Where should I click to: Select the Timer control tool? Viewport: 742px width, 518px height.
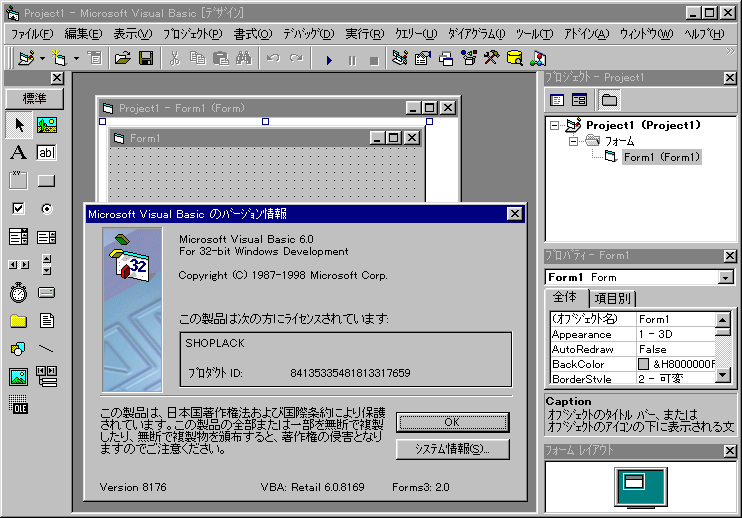click(x=19, y=293)
